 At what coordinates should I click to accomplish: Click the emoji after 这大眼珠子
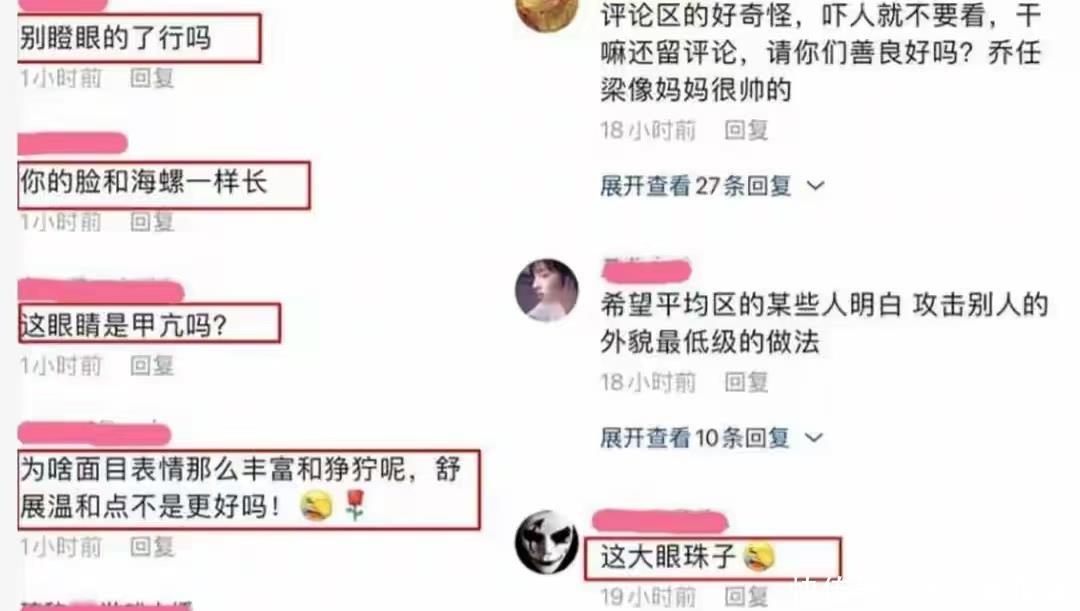point(759,557)
